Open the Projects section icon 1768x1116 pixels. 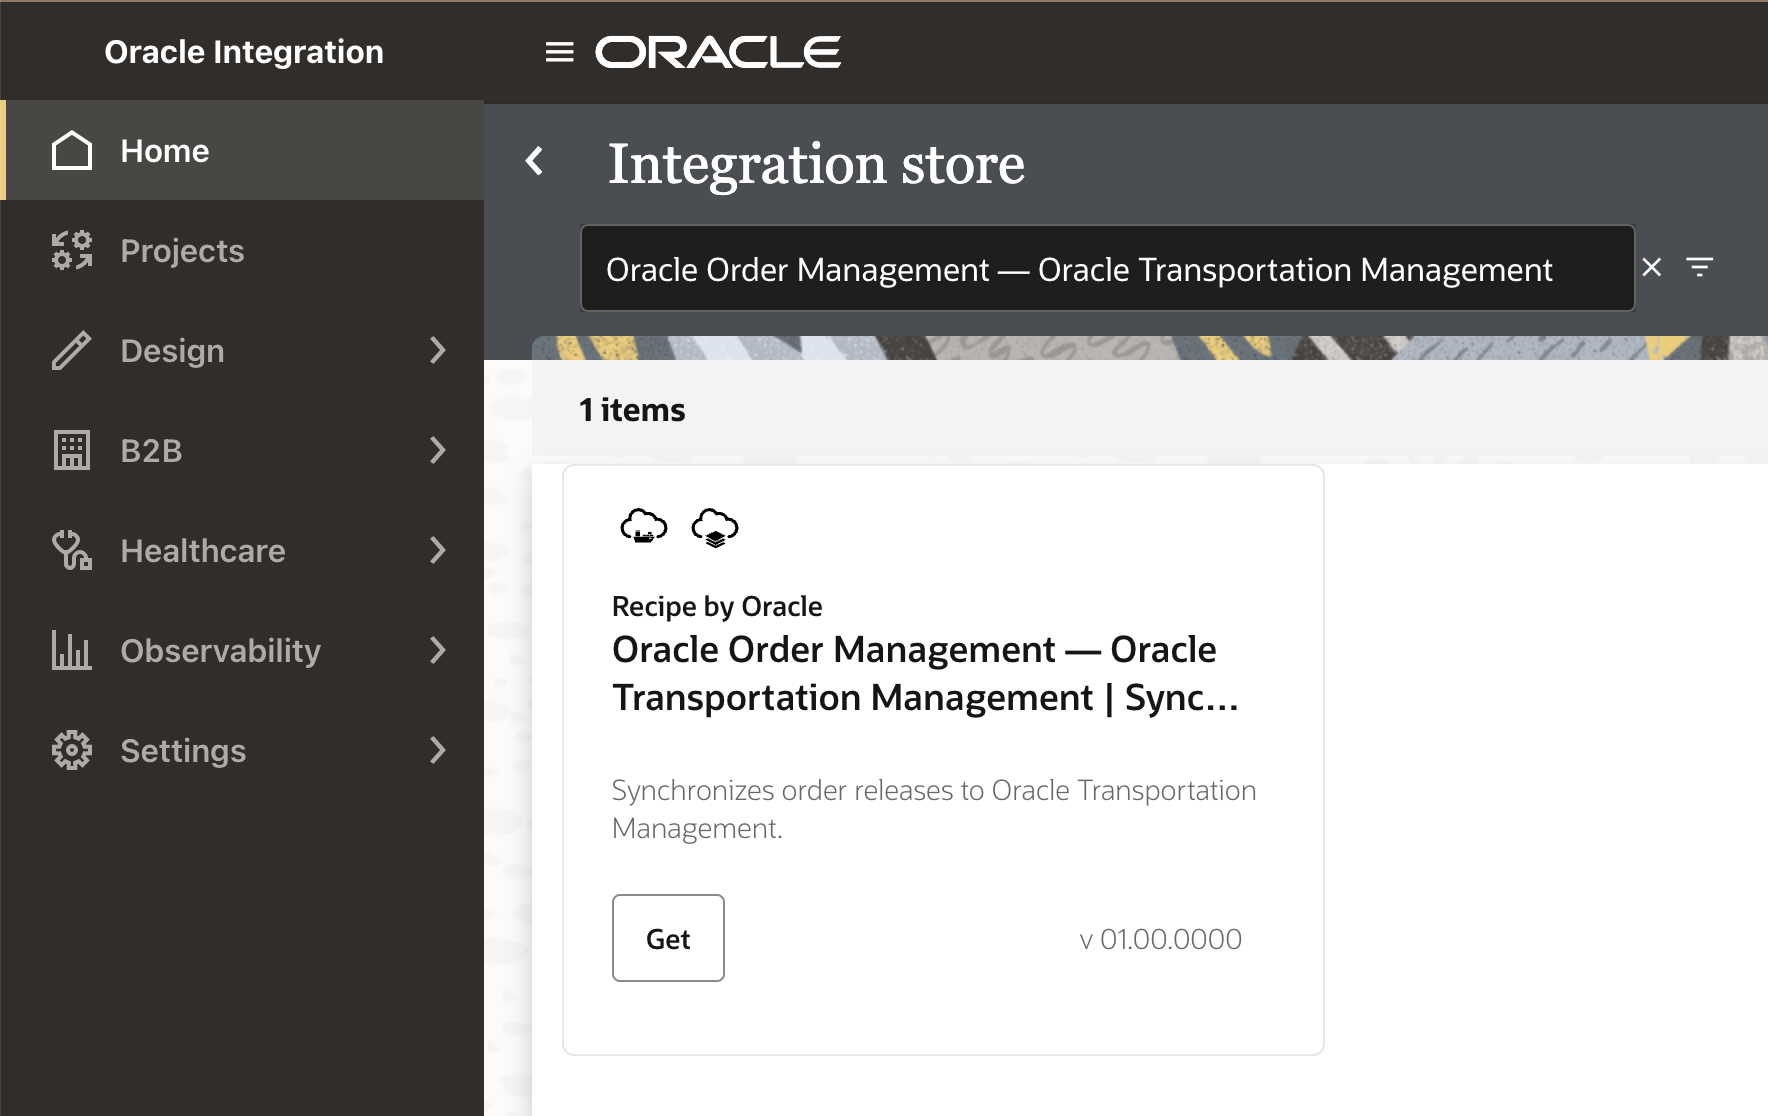(71, 250)
